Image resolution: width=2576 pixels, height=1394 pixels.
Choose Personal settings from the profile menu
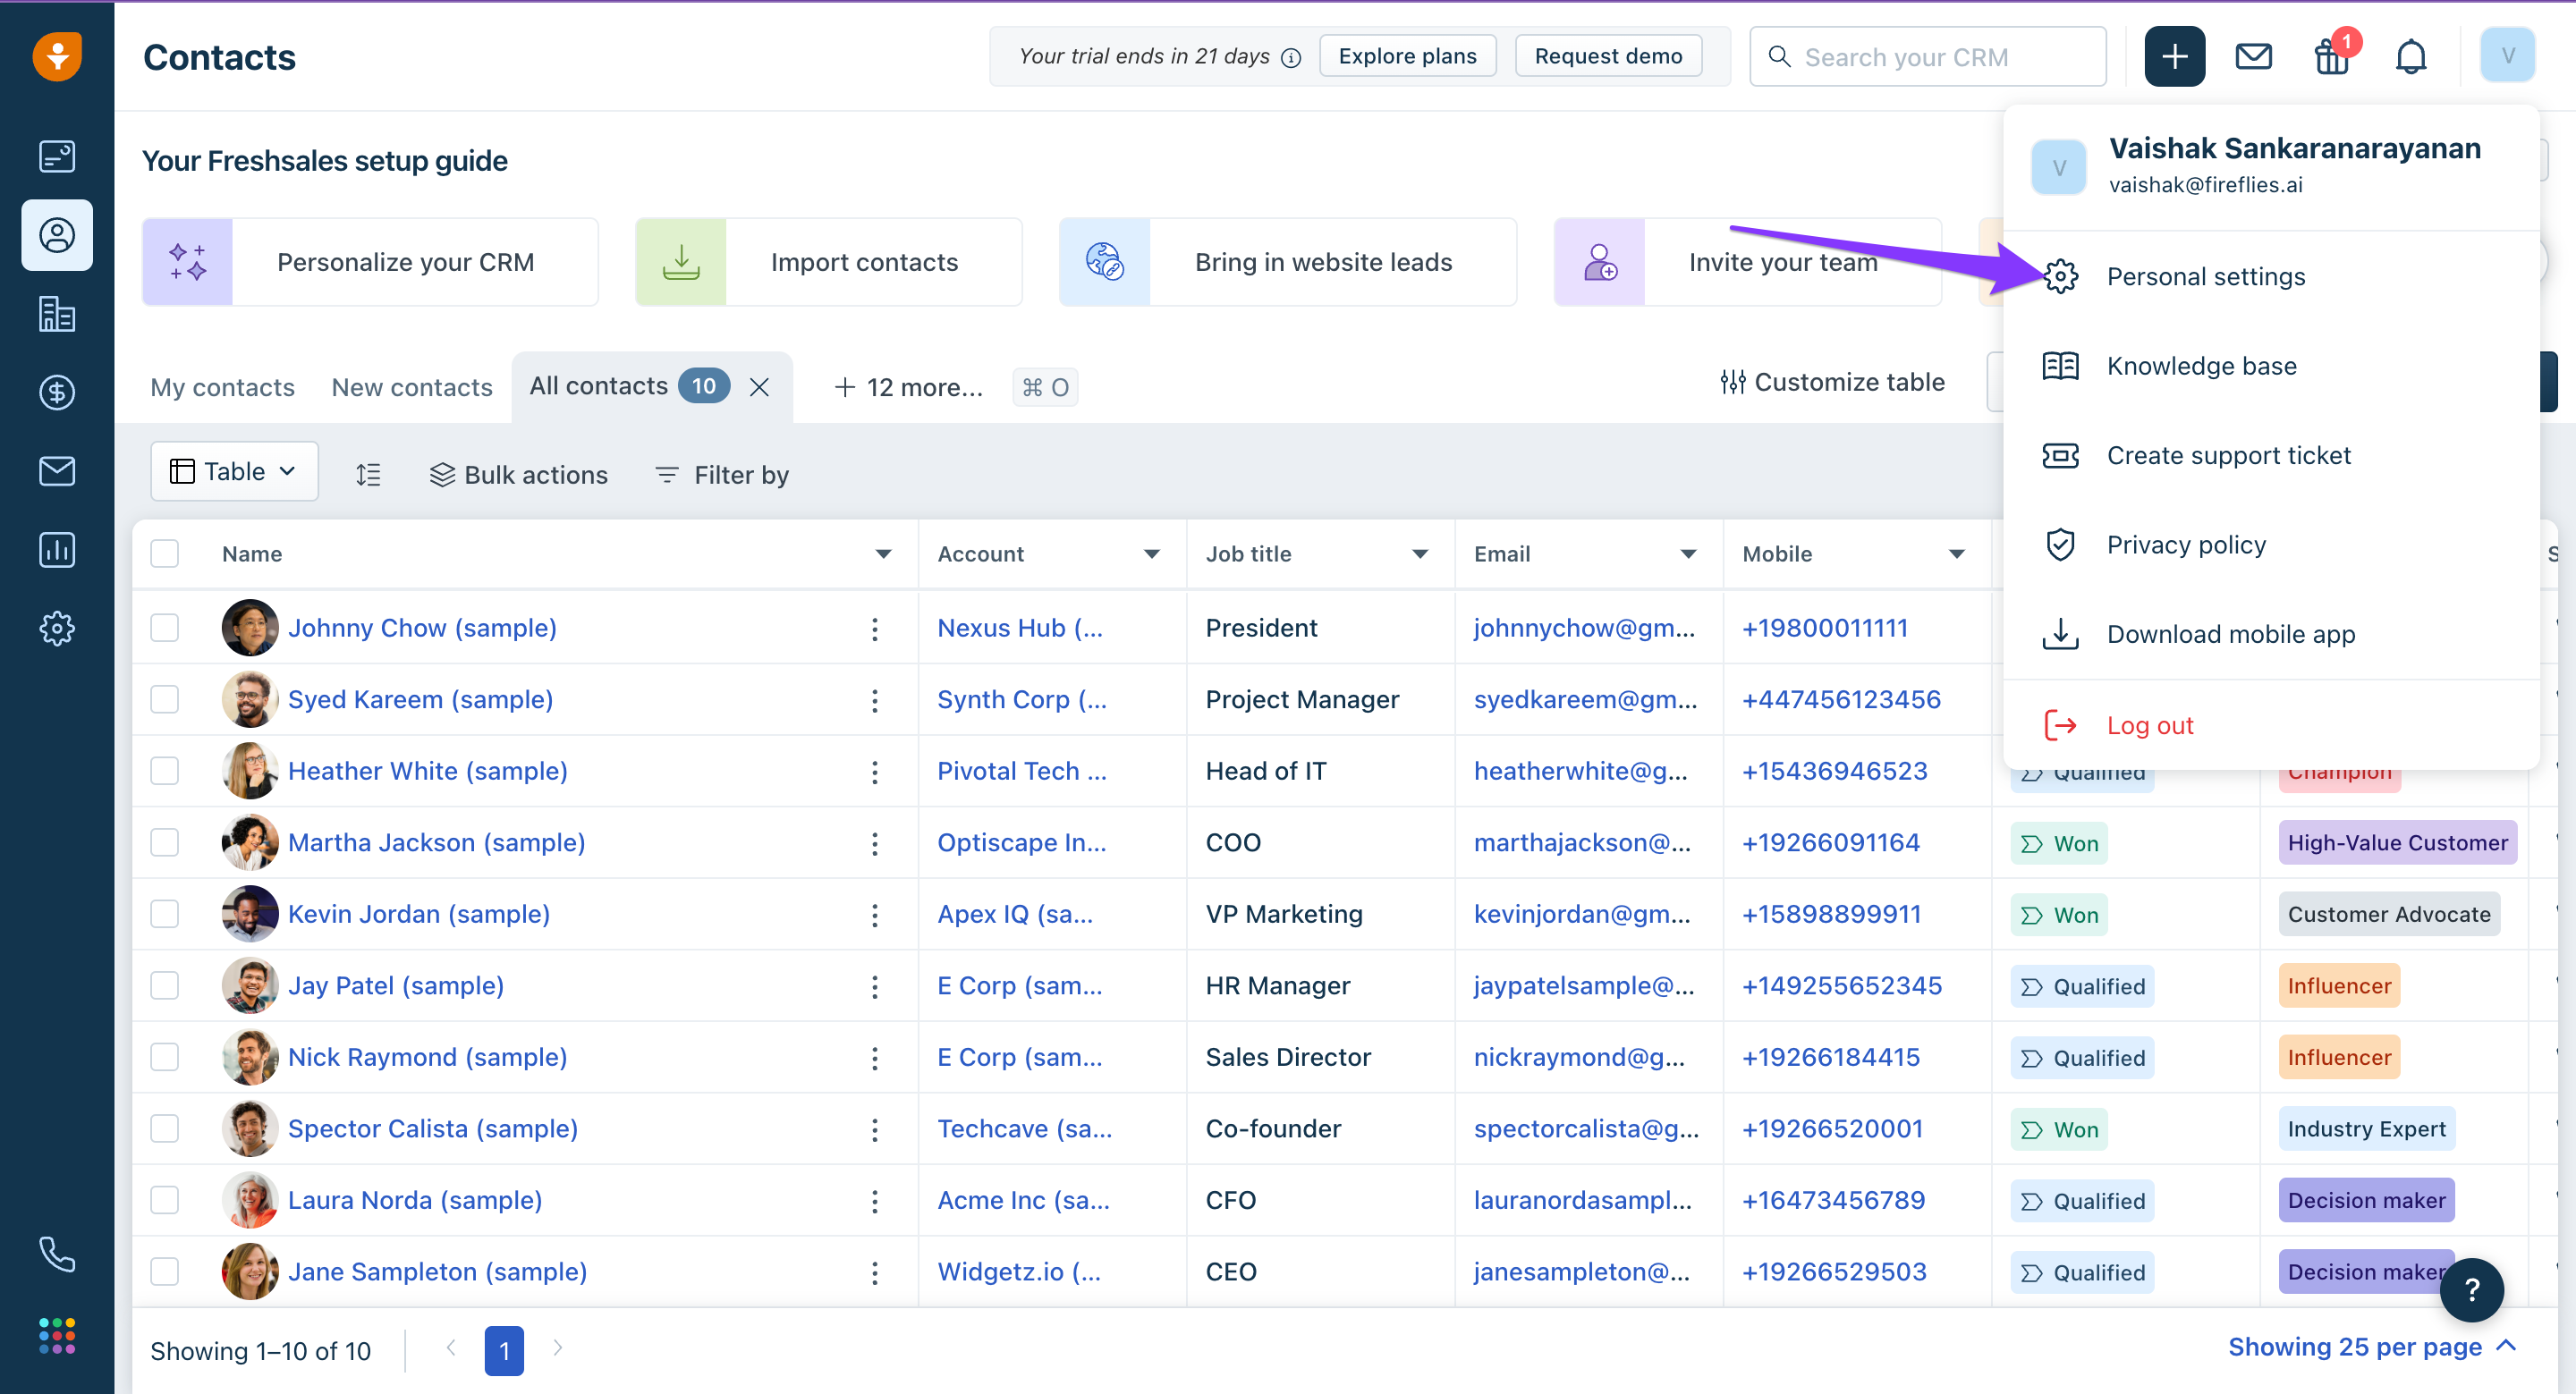[x=2270, y=276]
